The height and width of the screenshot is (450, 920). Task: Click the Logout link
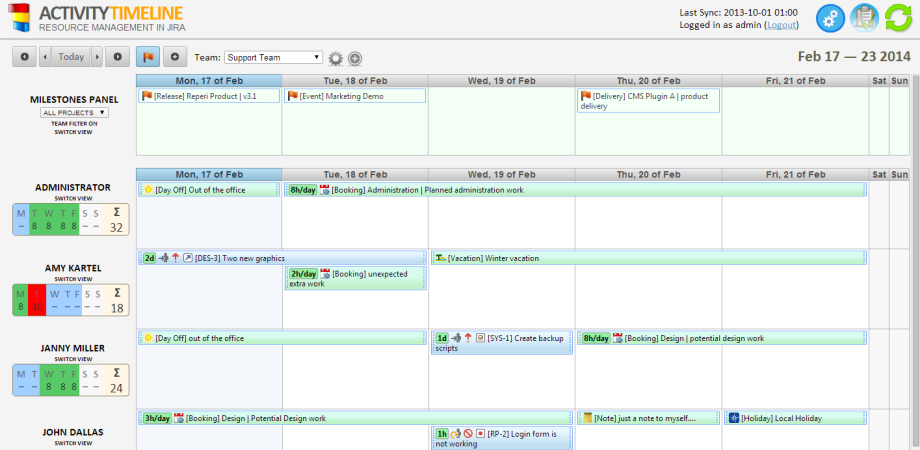[x=782, y=25]
